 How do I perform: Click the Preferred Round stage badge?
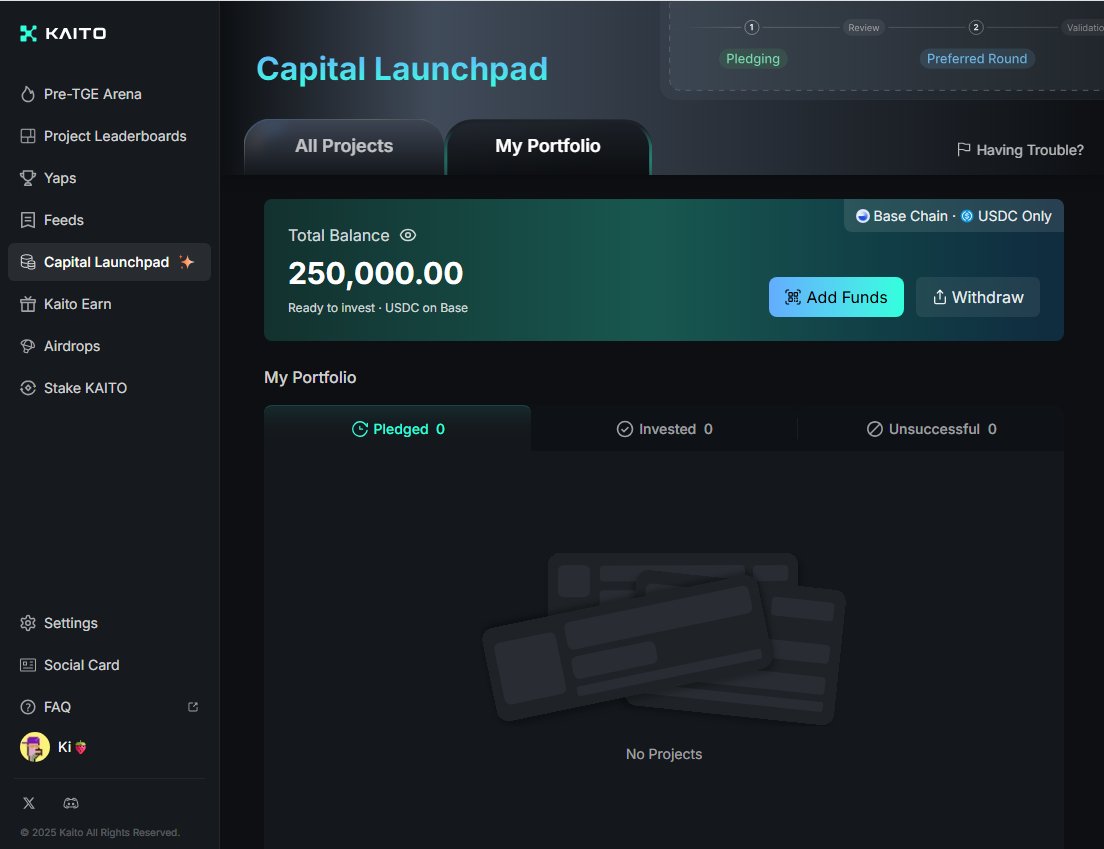click(977, 58)
